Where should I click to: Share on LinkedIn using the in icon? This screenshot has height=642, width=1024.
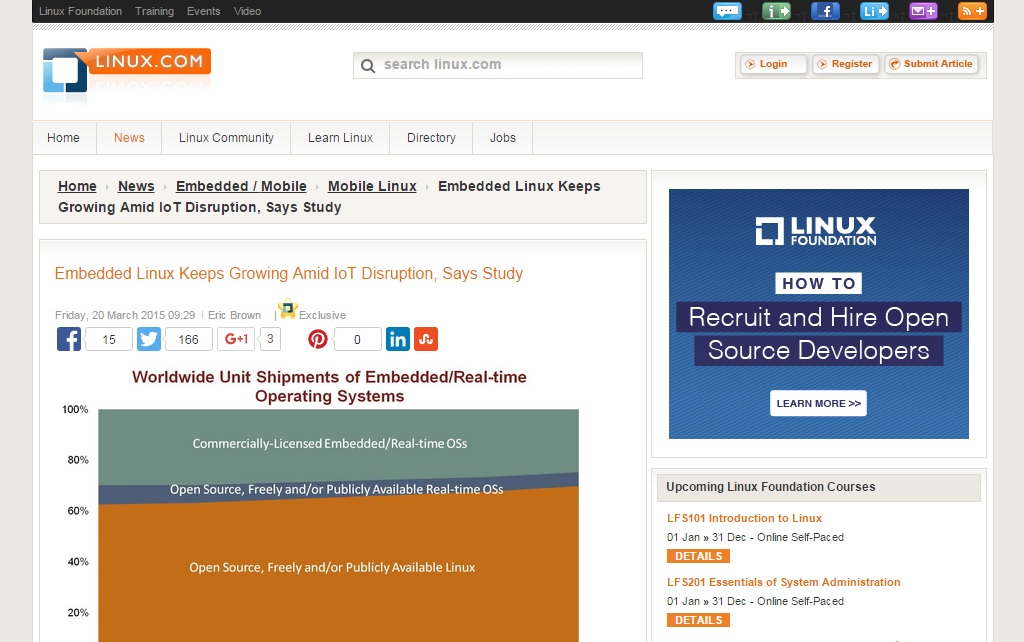point(398,339)
